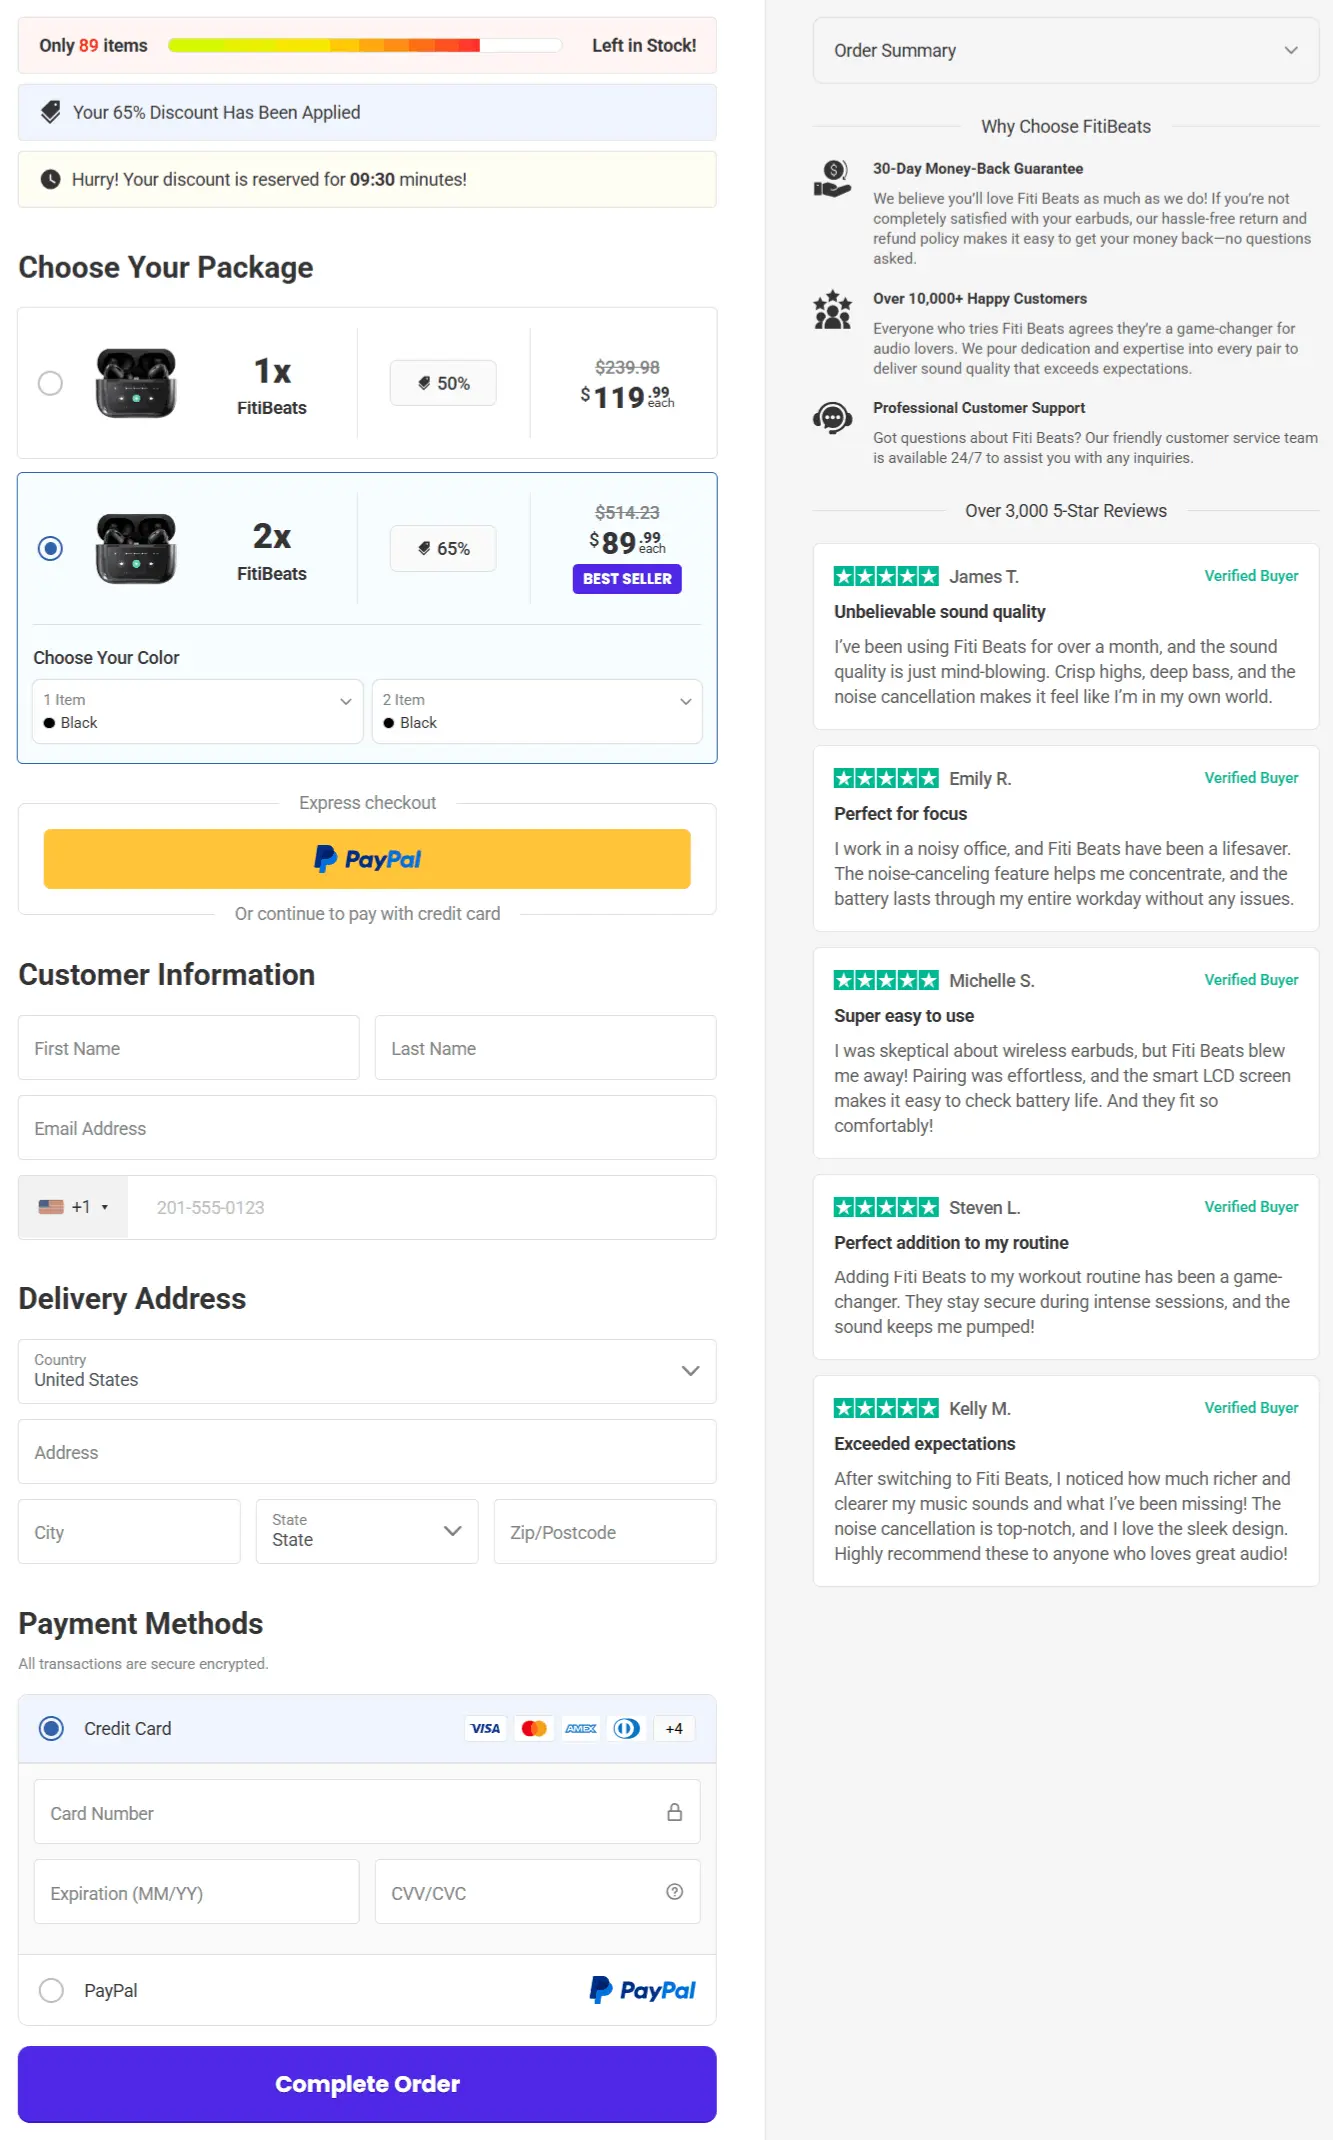Viewport: 1333px width, 2140px height.
Task: Click Steven L.'s Verified Buyer label
Action: coord(1251,1207)
